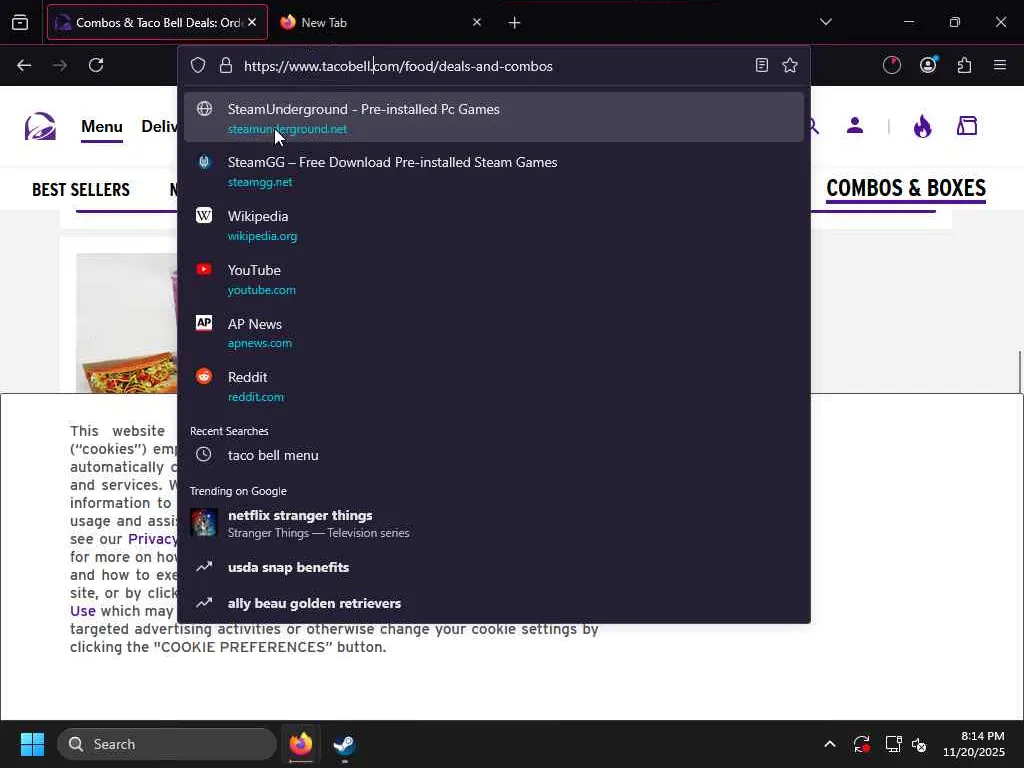Open the Taco Bell shopping bag icon

point(967,125)
